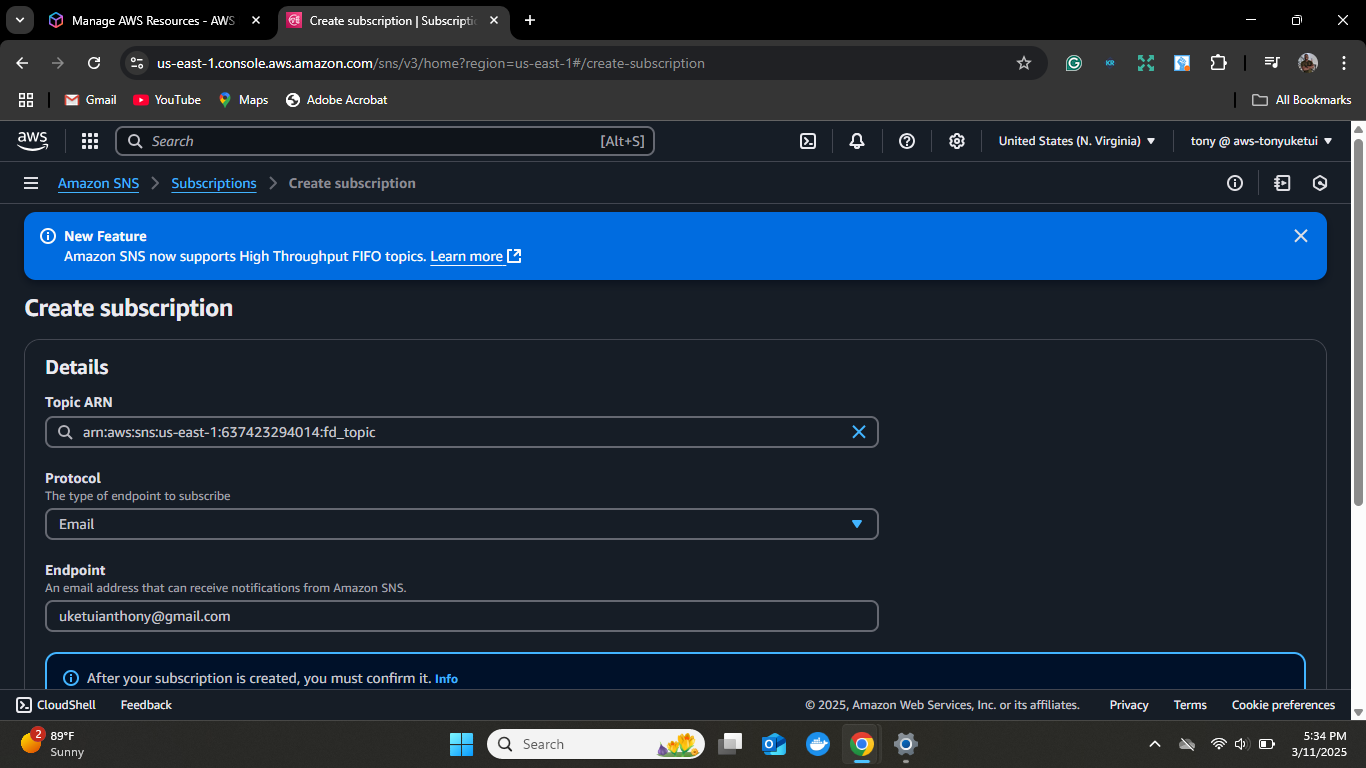Open the All Bookmarks folder
Screen dimensions: 1366x768
1302,100
